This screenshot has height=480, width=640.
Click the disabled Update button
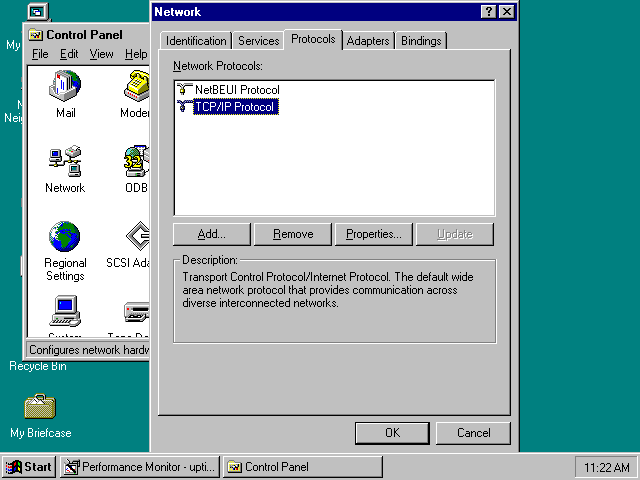coord(455,234)
